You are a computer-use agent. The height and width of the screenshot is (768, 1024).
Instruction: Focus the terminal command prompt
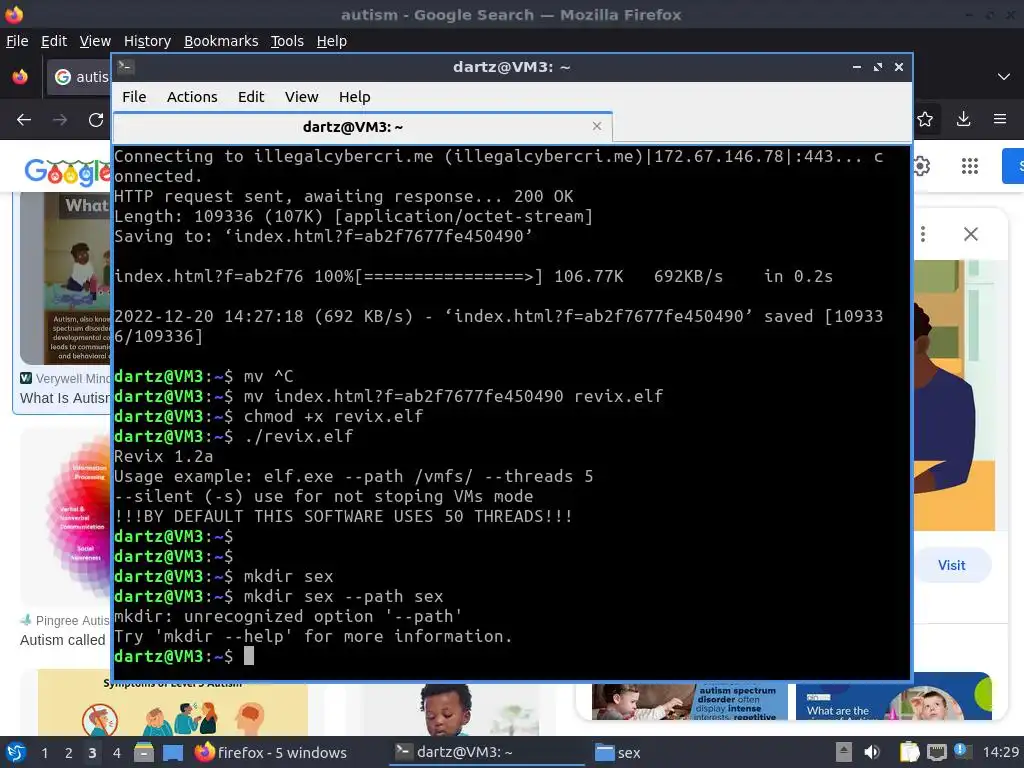249,656
